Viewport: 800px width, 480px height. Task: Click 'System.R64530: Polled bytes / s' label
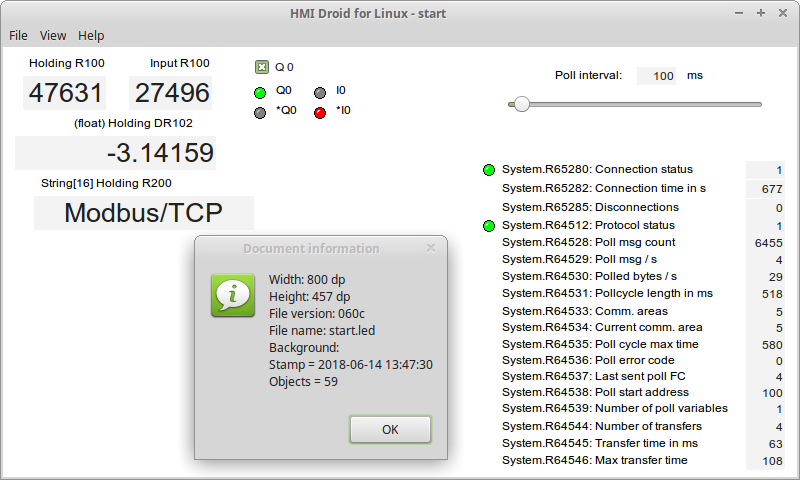click(x=589, y=276)
